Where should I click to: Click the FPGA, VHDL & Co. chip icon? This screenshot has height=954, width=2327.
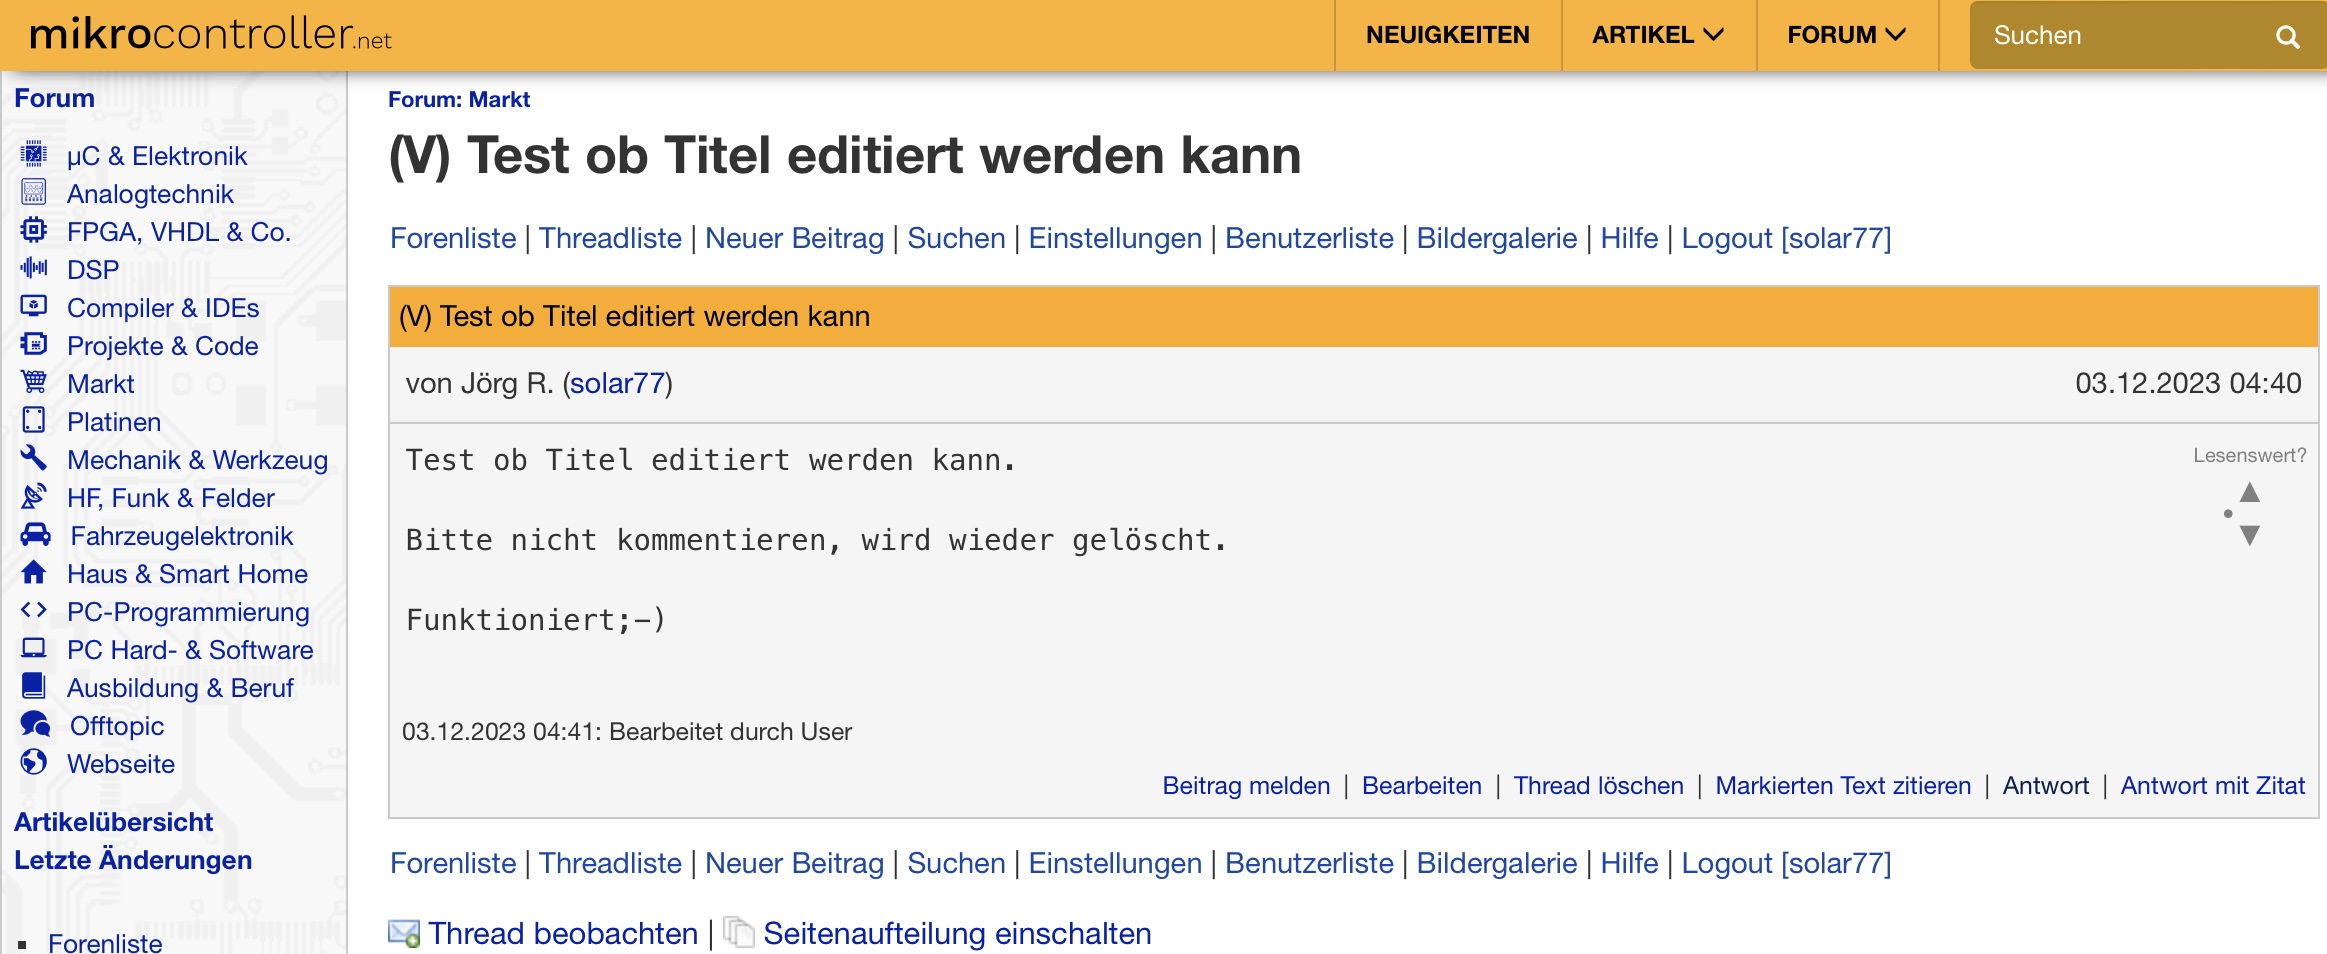pyautogui.click(x=34, y=230)
